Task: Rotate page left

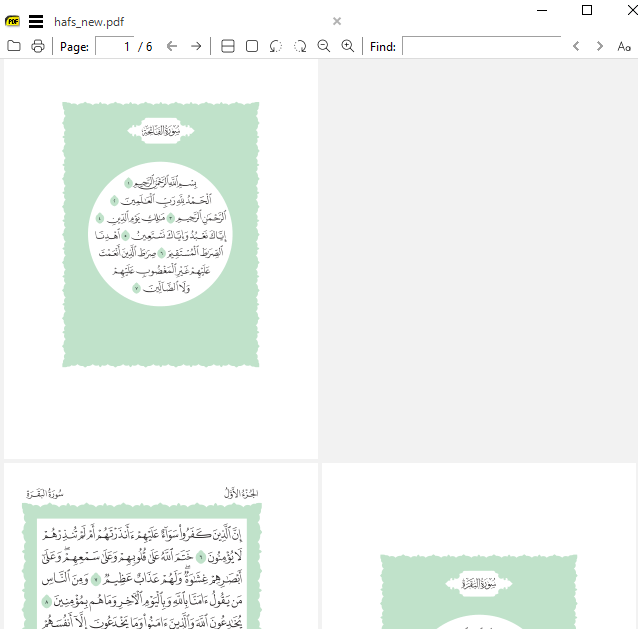Action: coord(276,46)
